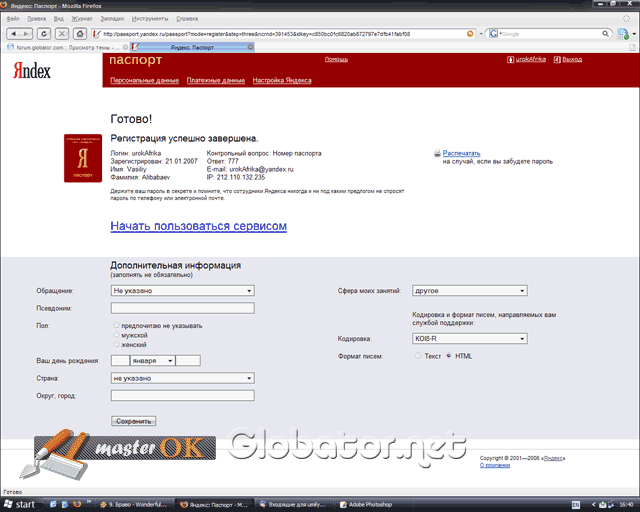Screen dimensions: 640x512
Task: Click the Google search box
Action: click(549, 34)
